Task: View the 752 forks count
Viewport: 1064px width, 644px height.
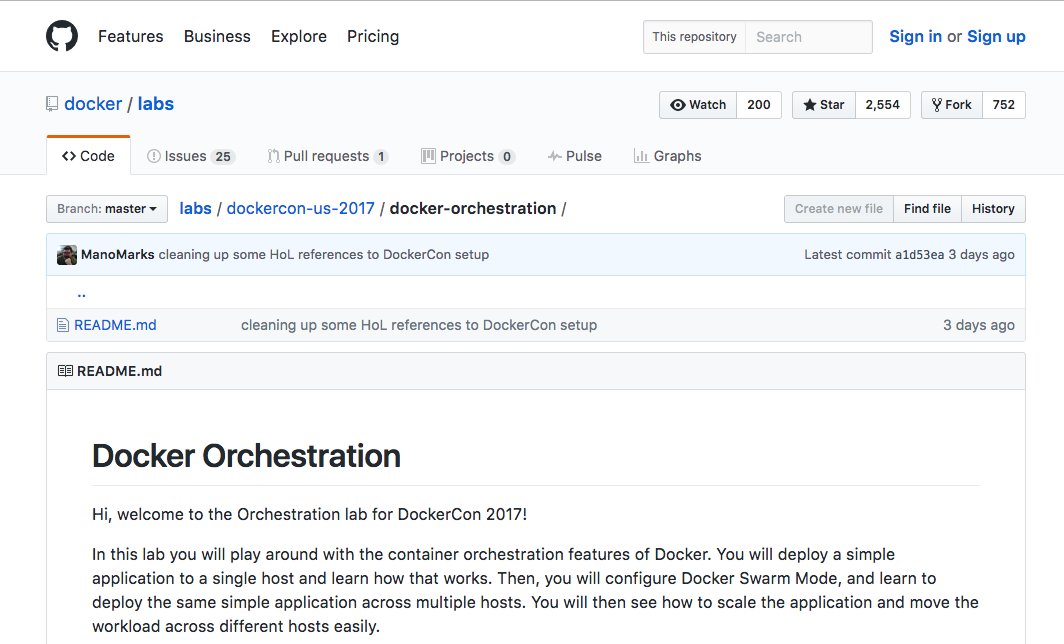Action: [x=1004, y=105]
